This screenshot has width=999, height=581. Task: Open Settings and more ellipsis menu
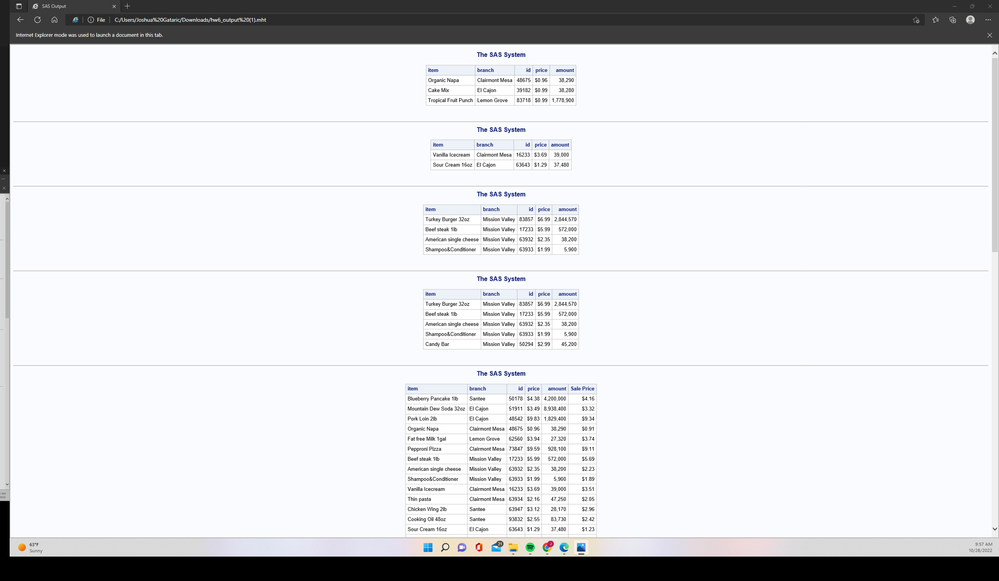(988, 20)
